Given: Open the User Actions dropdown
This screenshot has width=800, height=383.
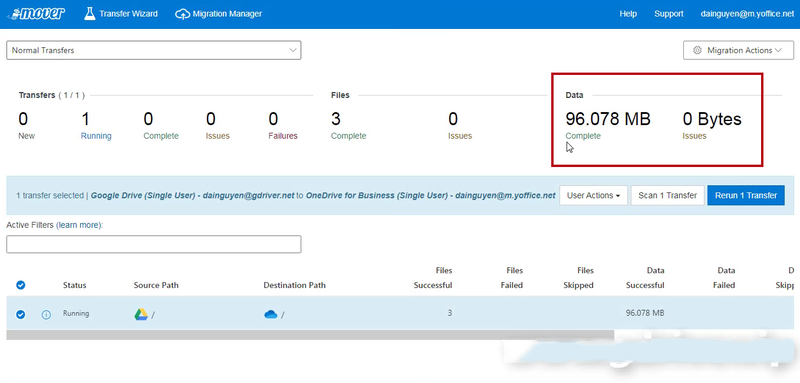Looking at the screenshot, I should click(593, 195).
